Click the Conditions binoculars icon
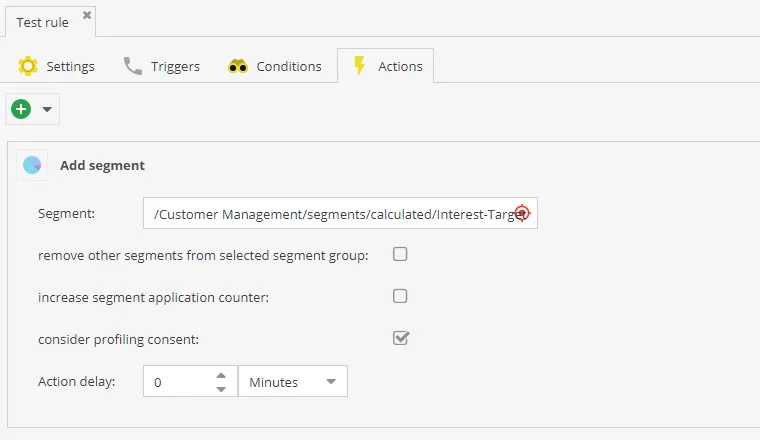Viewport: 760px width, 440px height. pos(238,66)
